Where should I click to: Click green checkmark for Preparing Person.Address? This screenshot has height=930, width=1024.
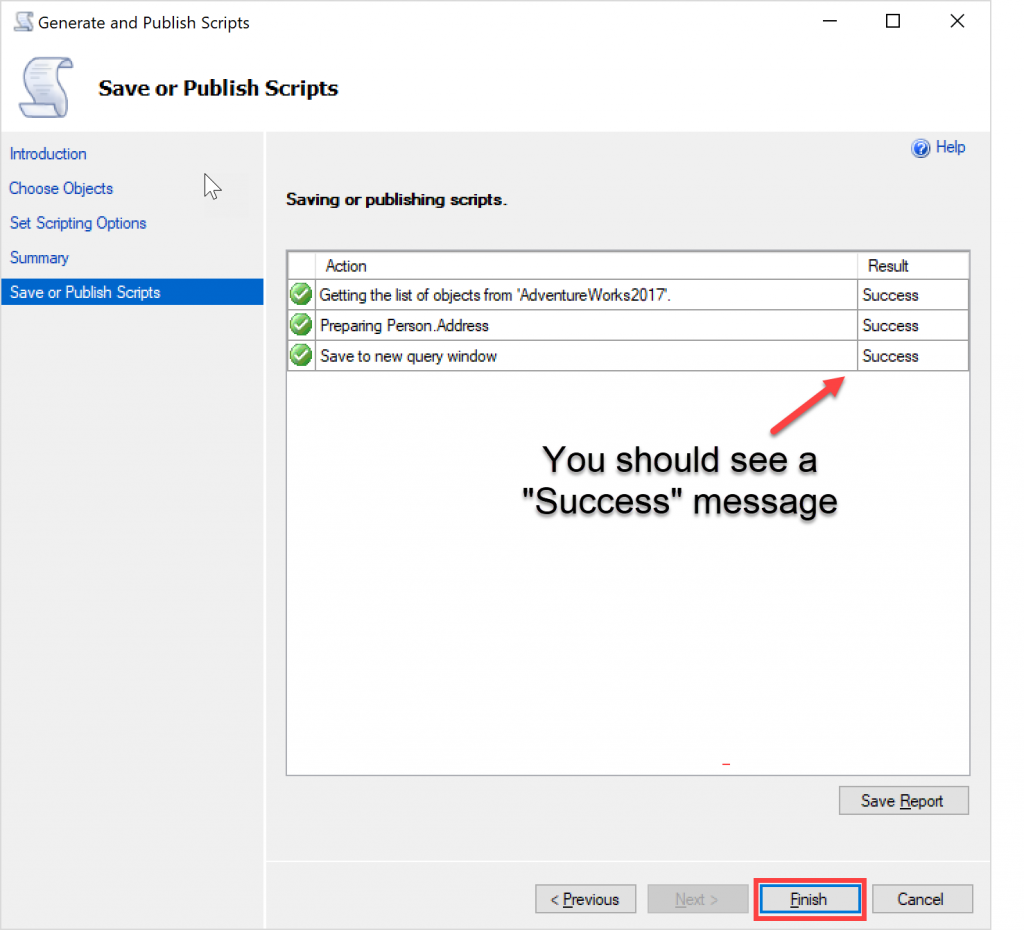point(301,325)
